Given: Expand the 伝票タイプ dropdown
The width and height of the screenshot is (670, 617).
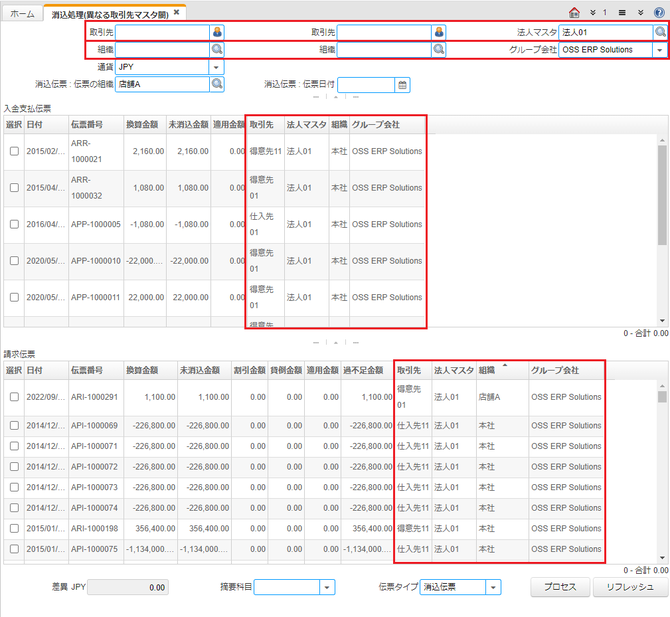Looking at the screenshot, I should pos(493,587).
